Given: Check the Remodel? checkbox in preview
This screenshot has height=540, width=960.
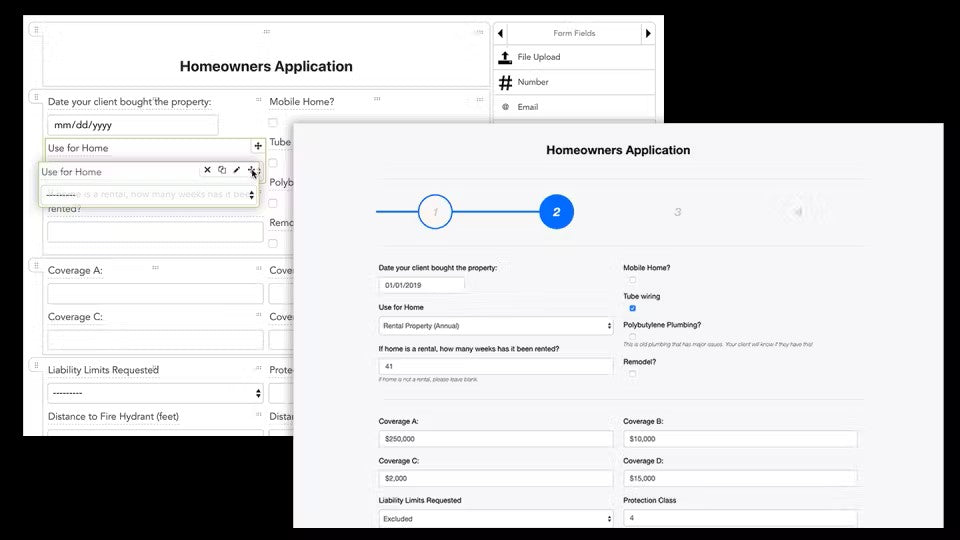Looking at the screenshot, I should click(632, 373).
